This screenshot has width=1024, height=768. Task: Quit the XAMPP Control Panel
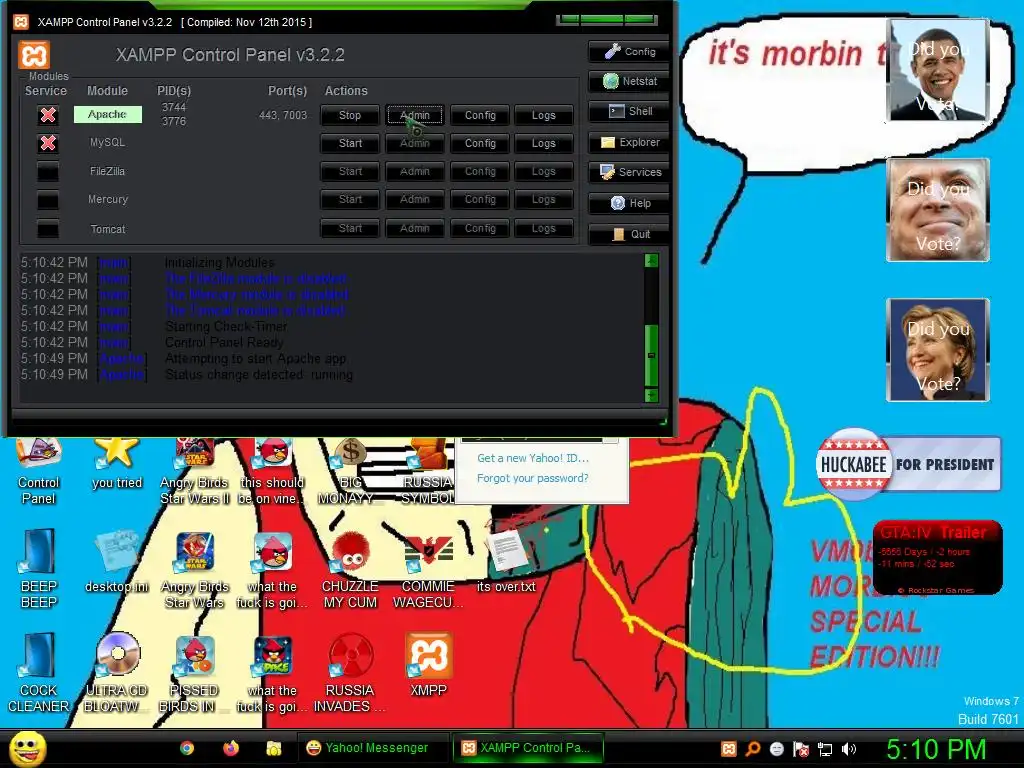point(628,234)
